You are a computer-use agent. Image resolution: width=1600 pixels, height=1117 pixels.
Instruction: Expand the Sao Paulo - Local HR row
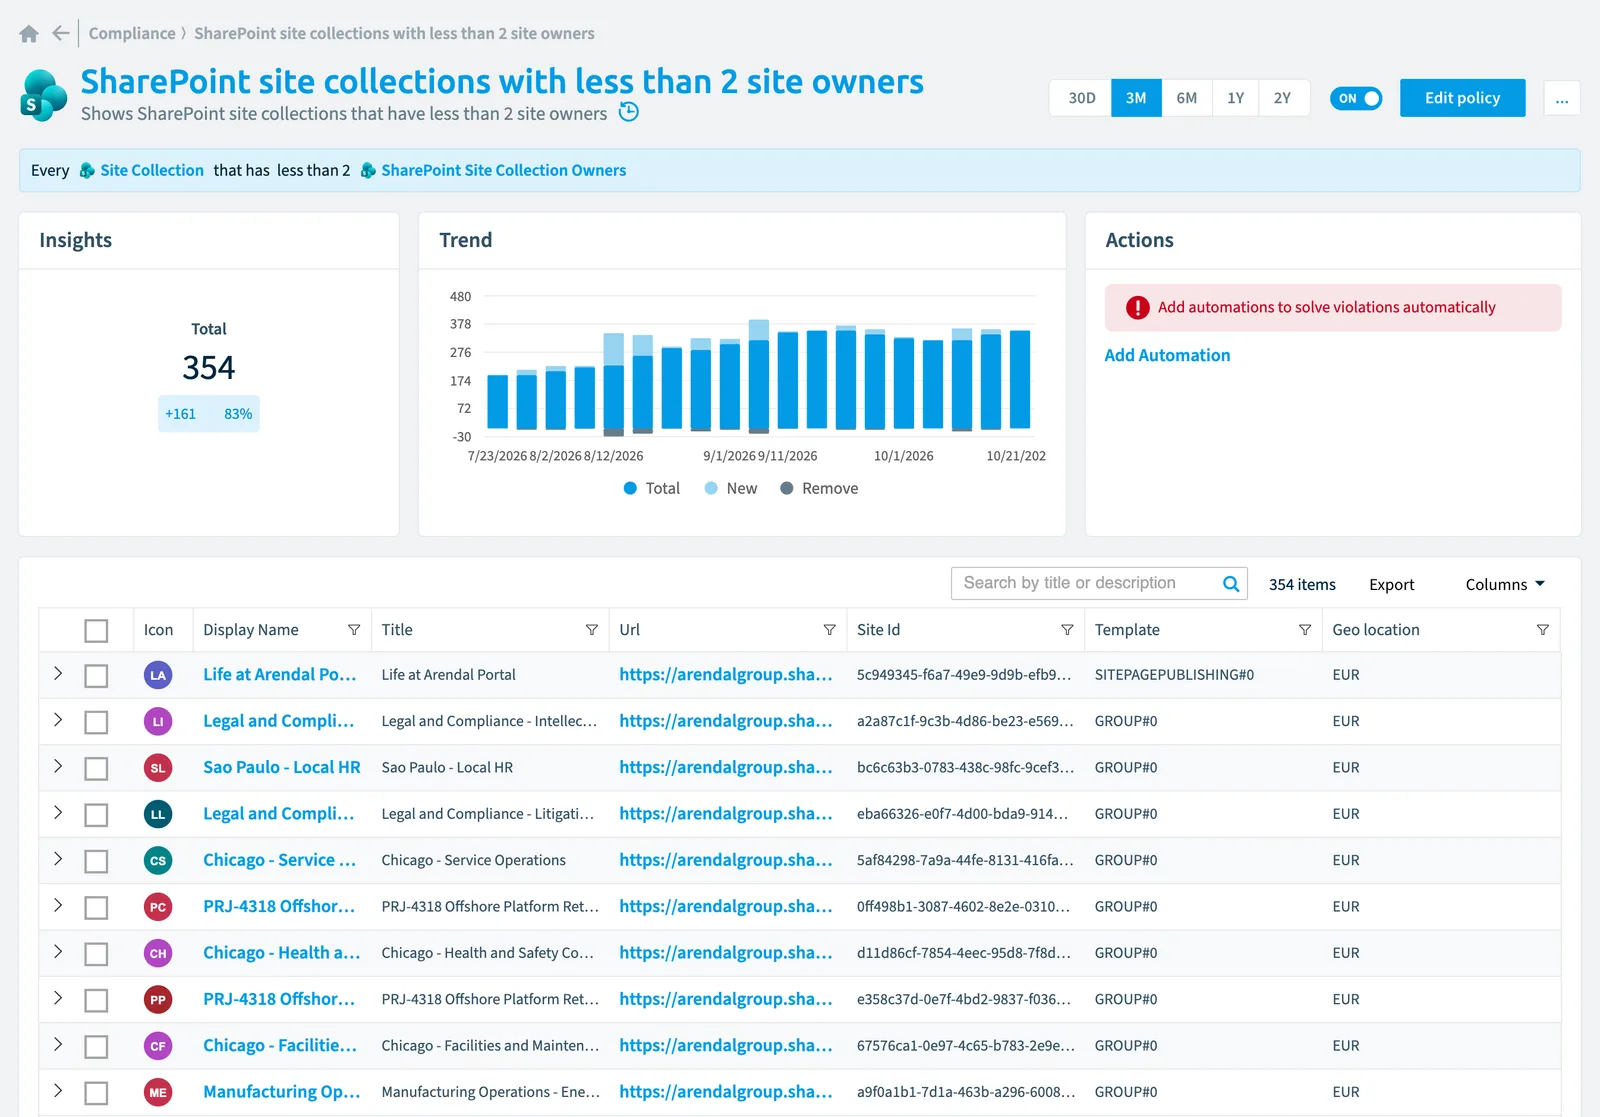point(58,766)
